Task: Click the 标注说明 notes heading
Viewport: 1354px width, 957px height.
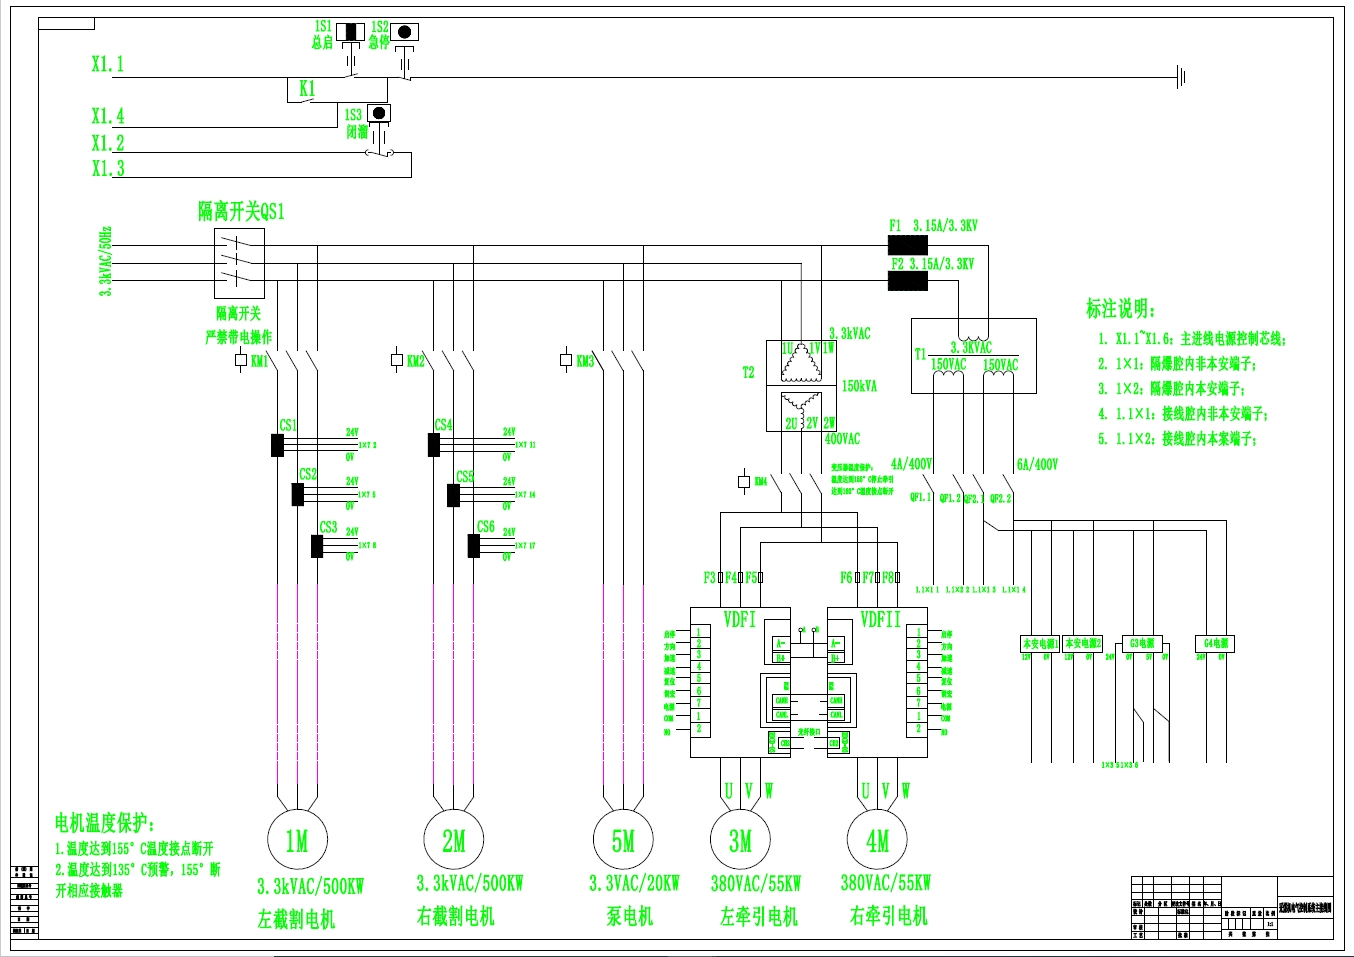Action: point(1120,309)
